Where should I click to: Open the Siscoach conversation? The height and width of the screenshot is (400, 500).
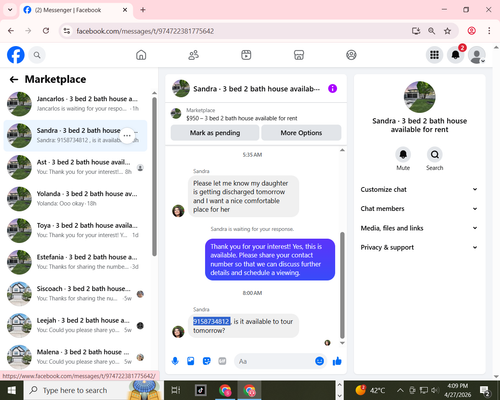pyautogui.click(x=76, y=294)
